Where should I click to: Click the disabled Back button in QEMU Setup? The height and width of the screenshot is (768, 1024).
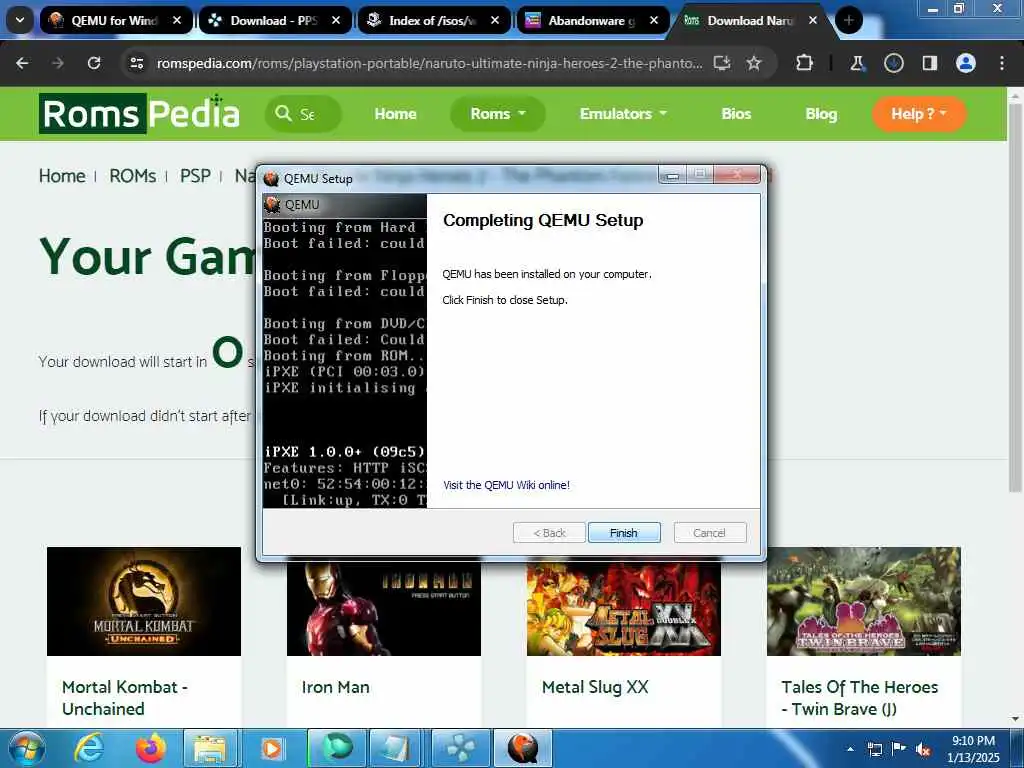tap(549, 533)
